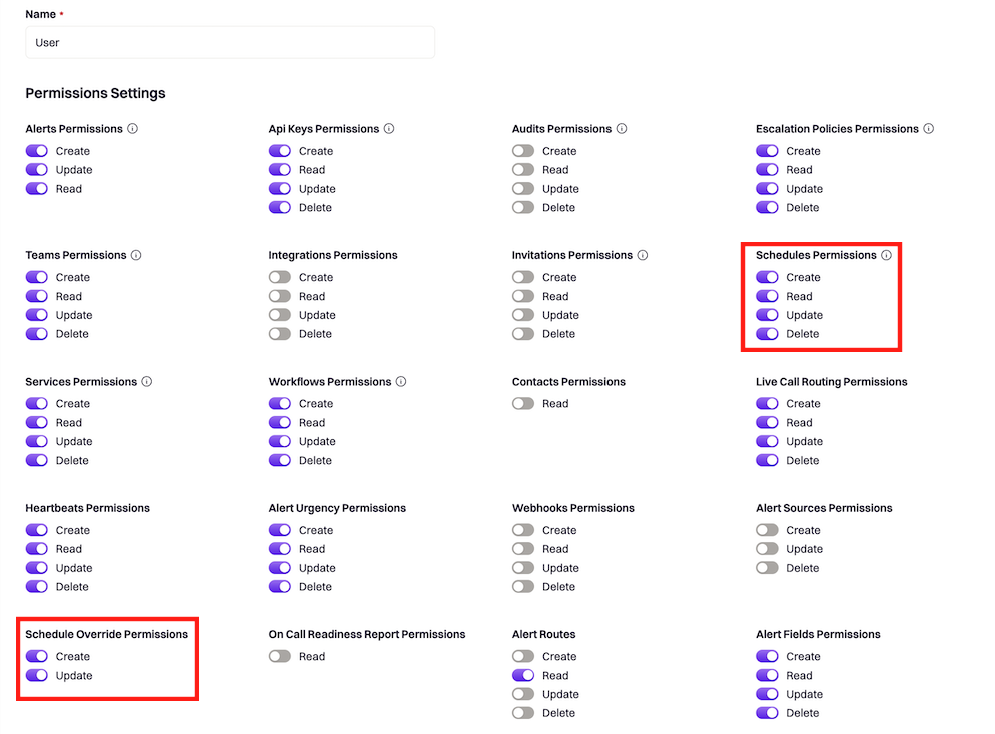Disable Delete under Teams Permissions
This screenshot has width=995, height=734.
(37, 334)
